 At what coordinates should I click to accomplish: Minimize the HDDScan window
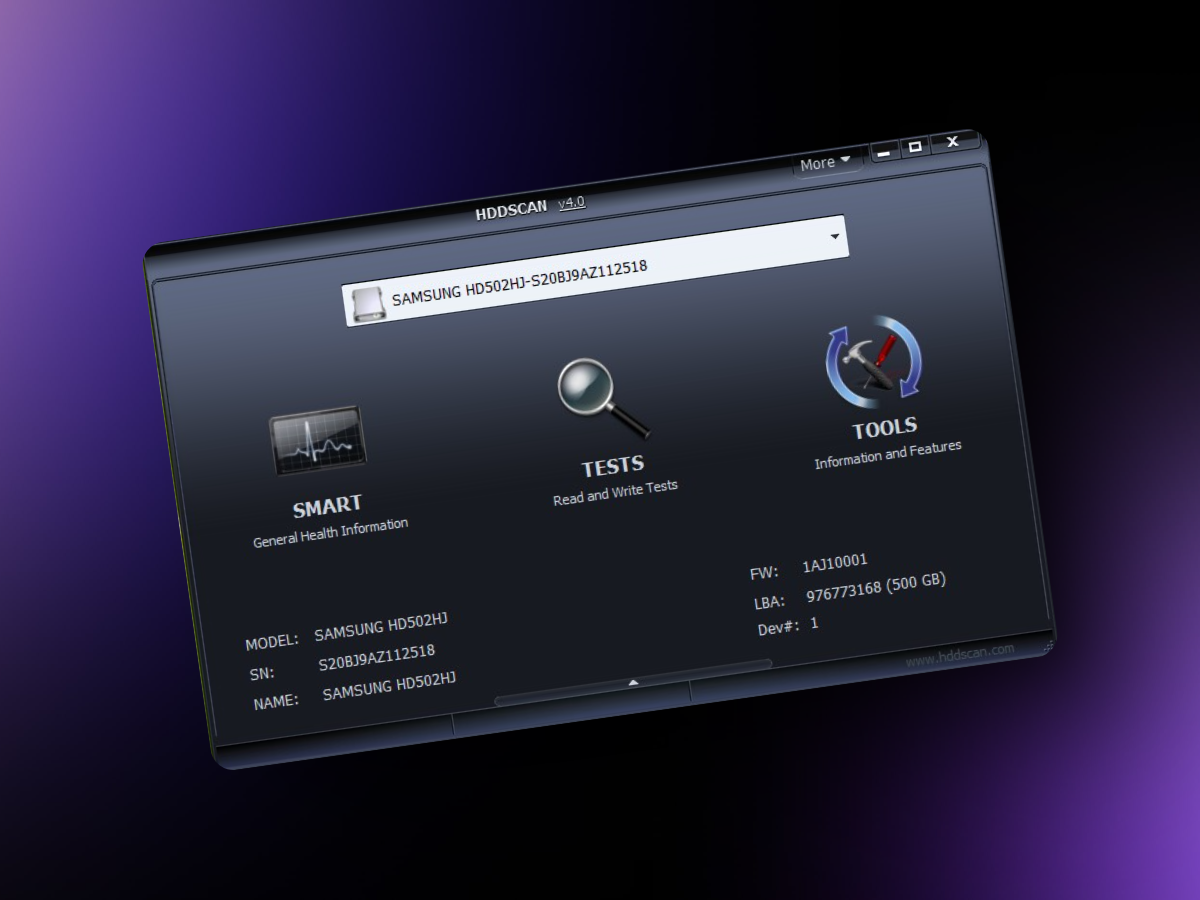(x=882, y=151)
